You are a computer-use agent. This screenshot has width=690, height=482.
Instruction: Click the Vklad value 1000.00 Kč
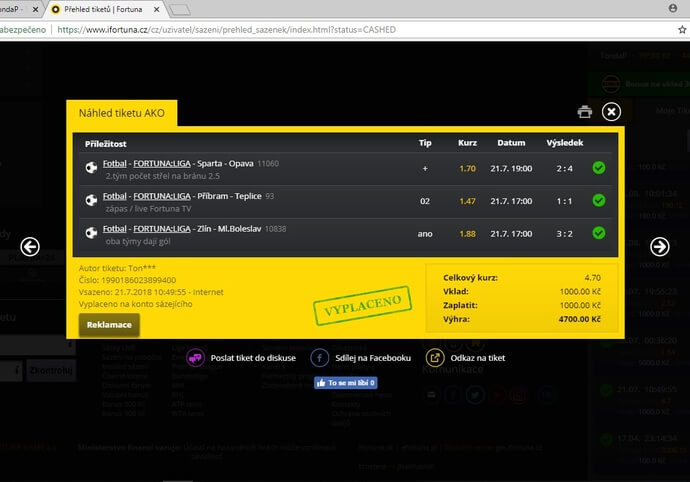[580, 291]
